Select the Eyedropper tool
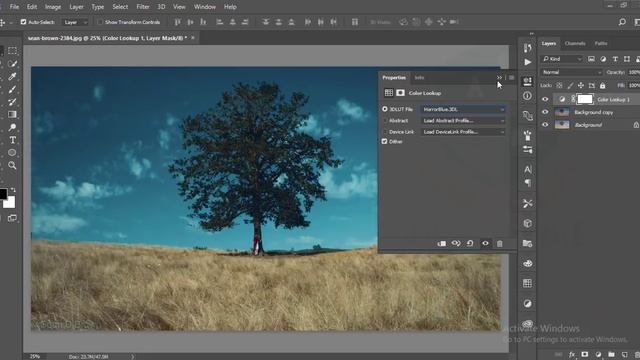The width and height of the screenshot is (640, 360). 12,76
